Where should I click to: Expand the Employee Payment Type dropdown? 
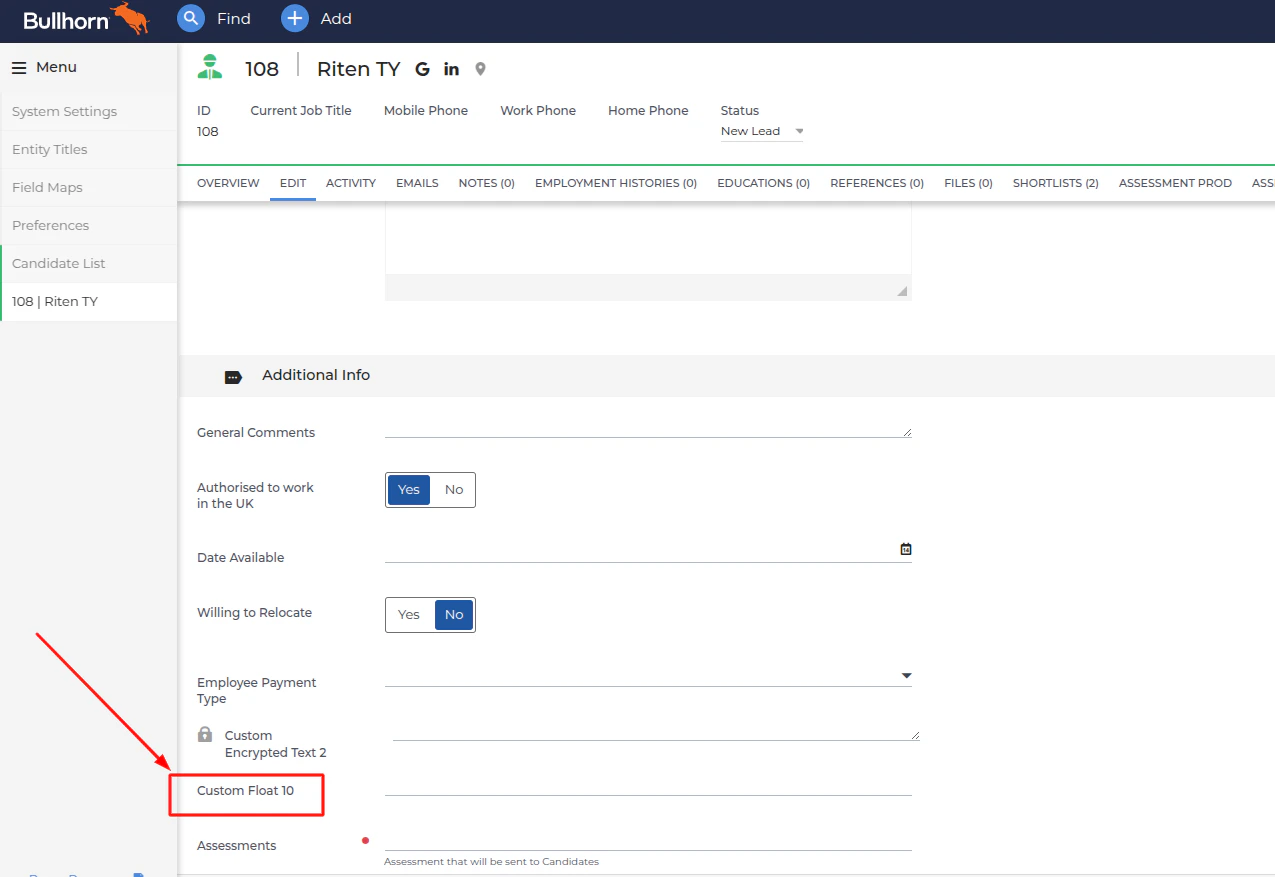tap(906, 676)
